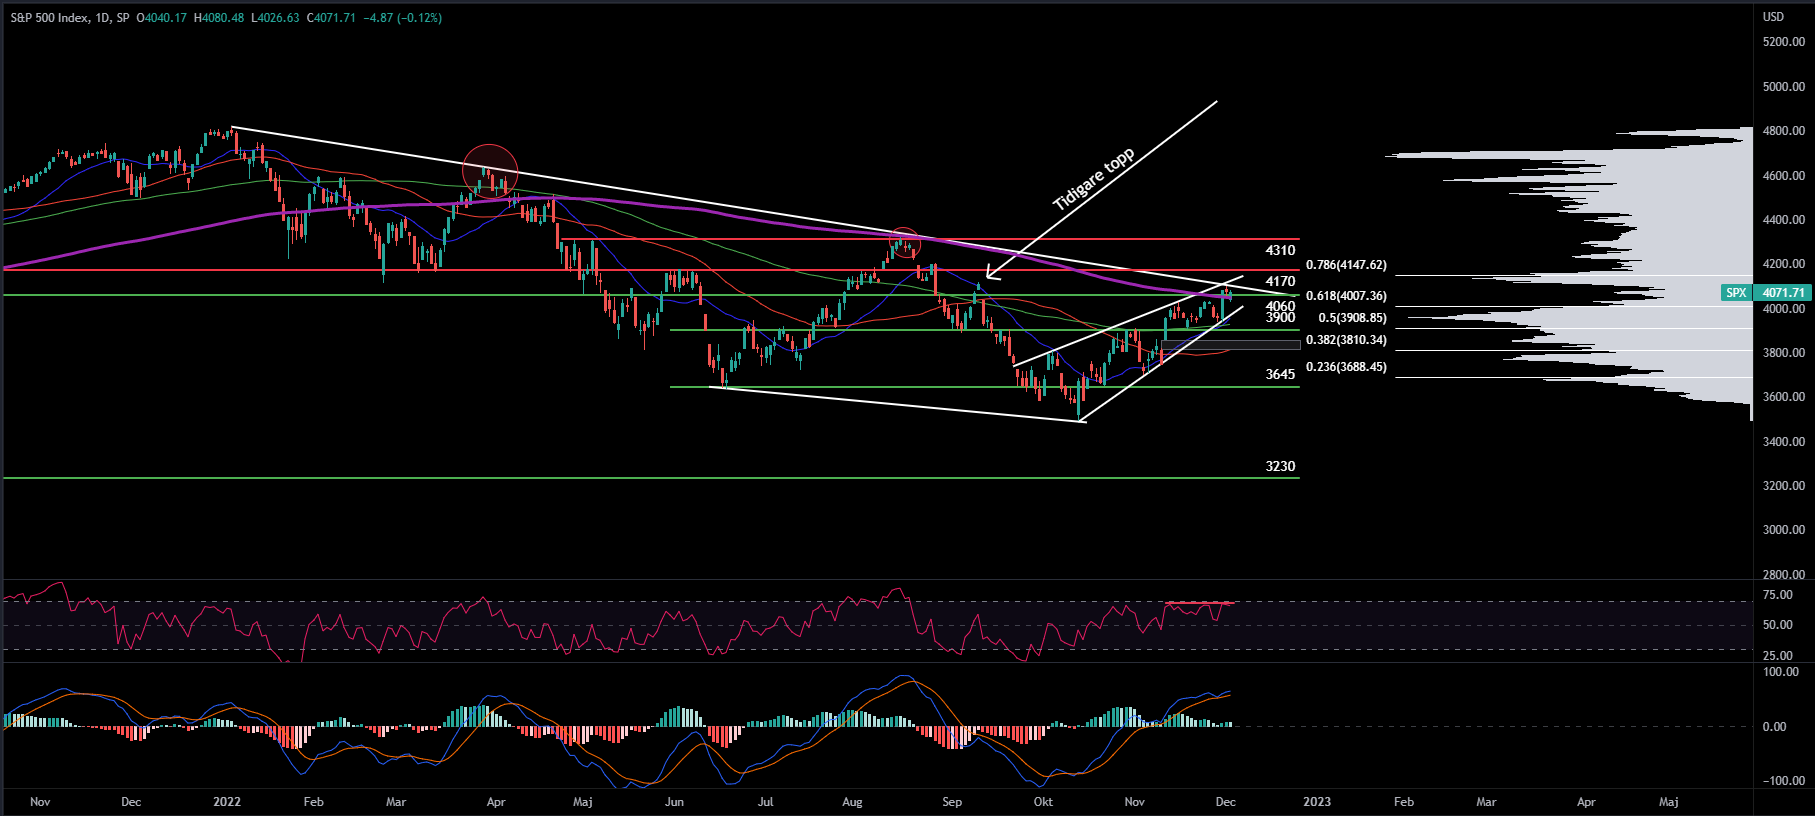This screenshot has width=1815, height=816.
Task: Open the USD currency selector
Action: [x=1772, y=17]
